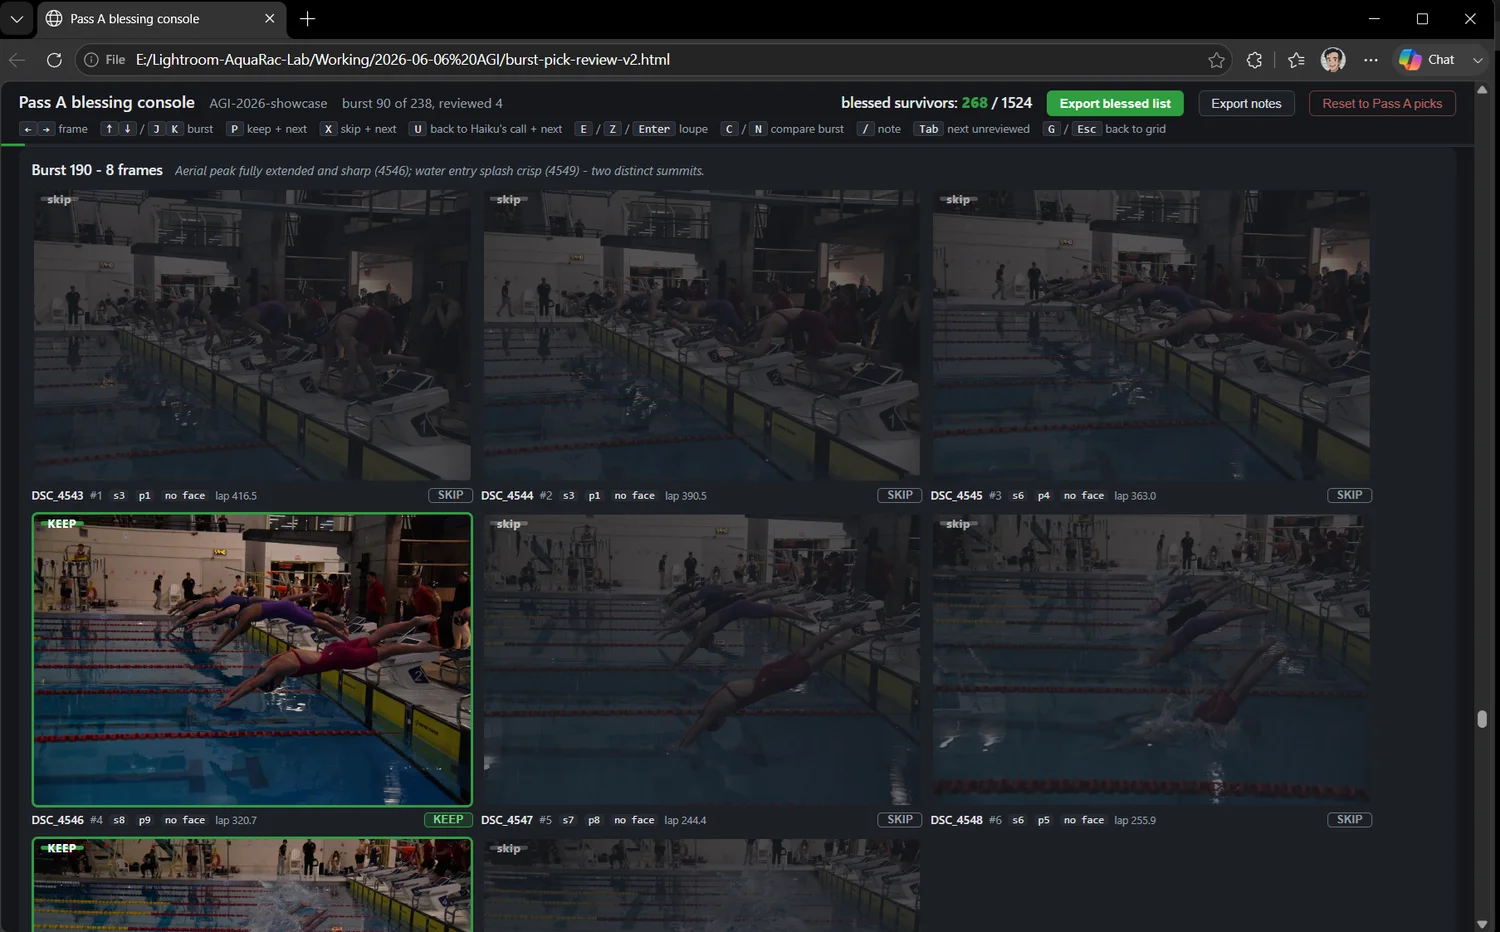This screenshot has width=1500, height=932.
Task: View site information icon beside File
Action: (91, 60)
